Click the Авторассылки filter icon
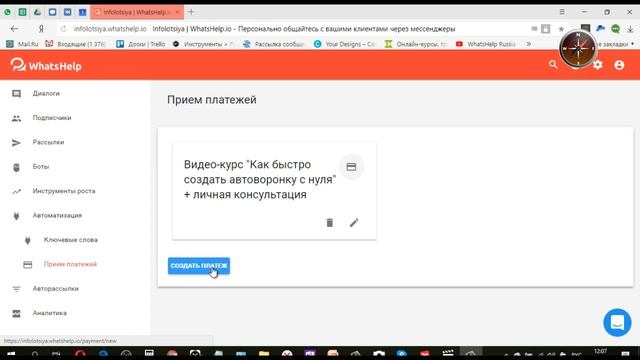 tap(16, 289)
